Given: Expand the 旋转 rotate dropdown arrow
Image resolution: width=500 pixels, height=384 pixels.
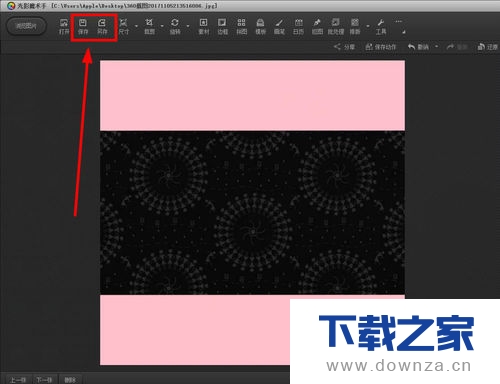Looking at the screenshot, I should tap(188, 26).
